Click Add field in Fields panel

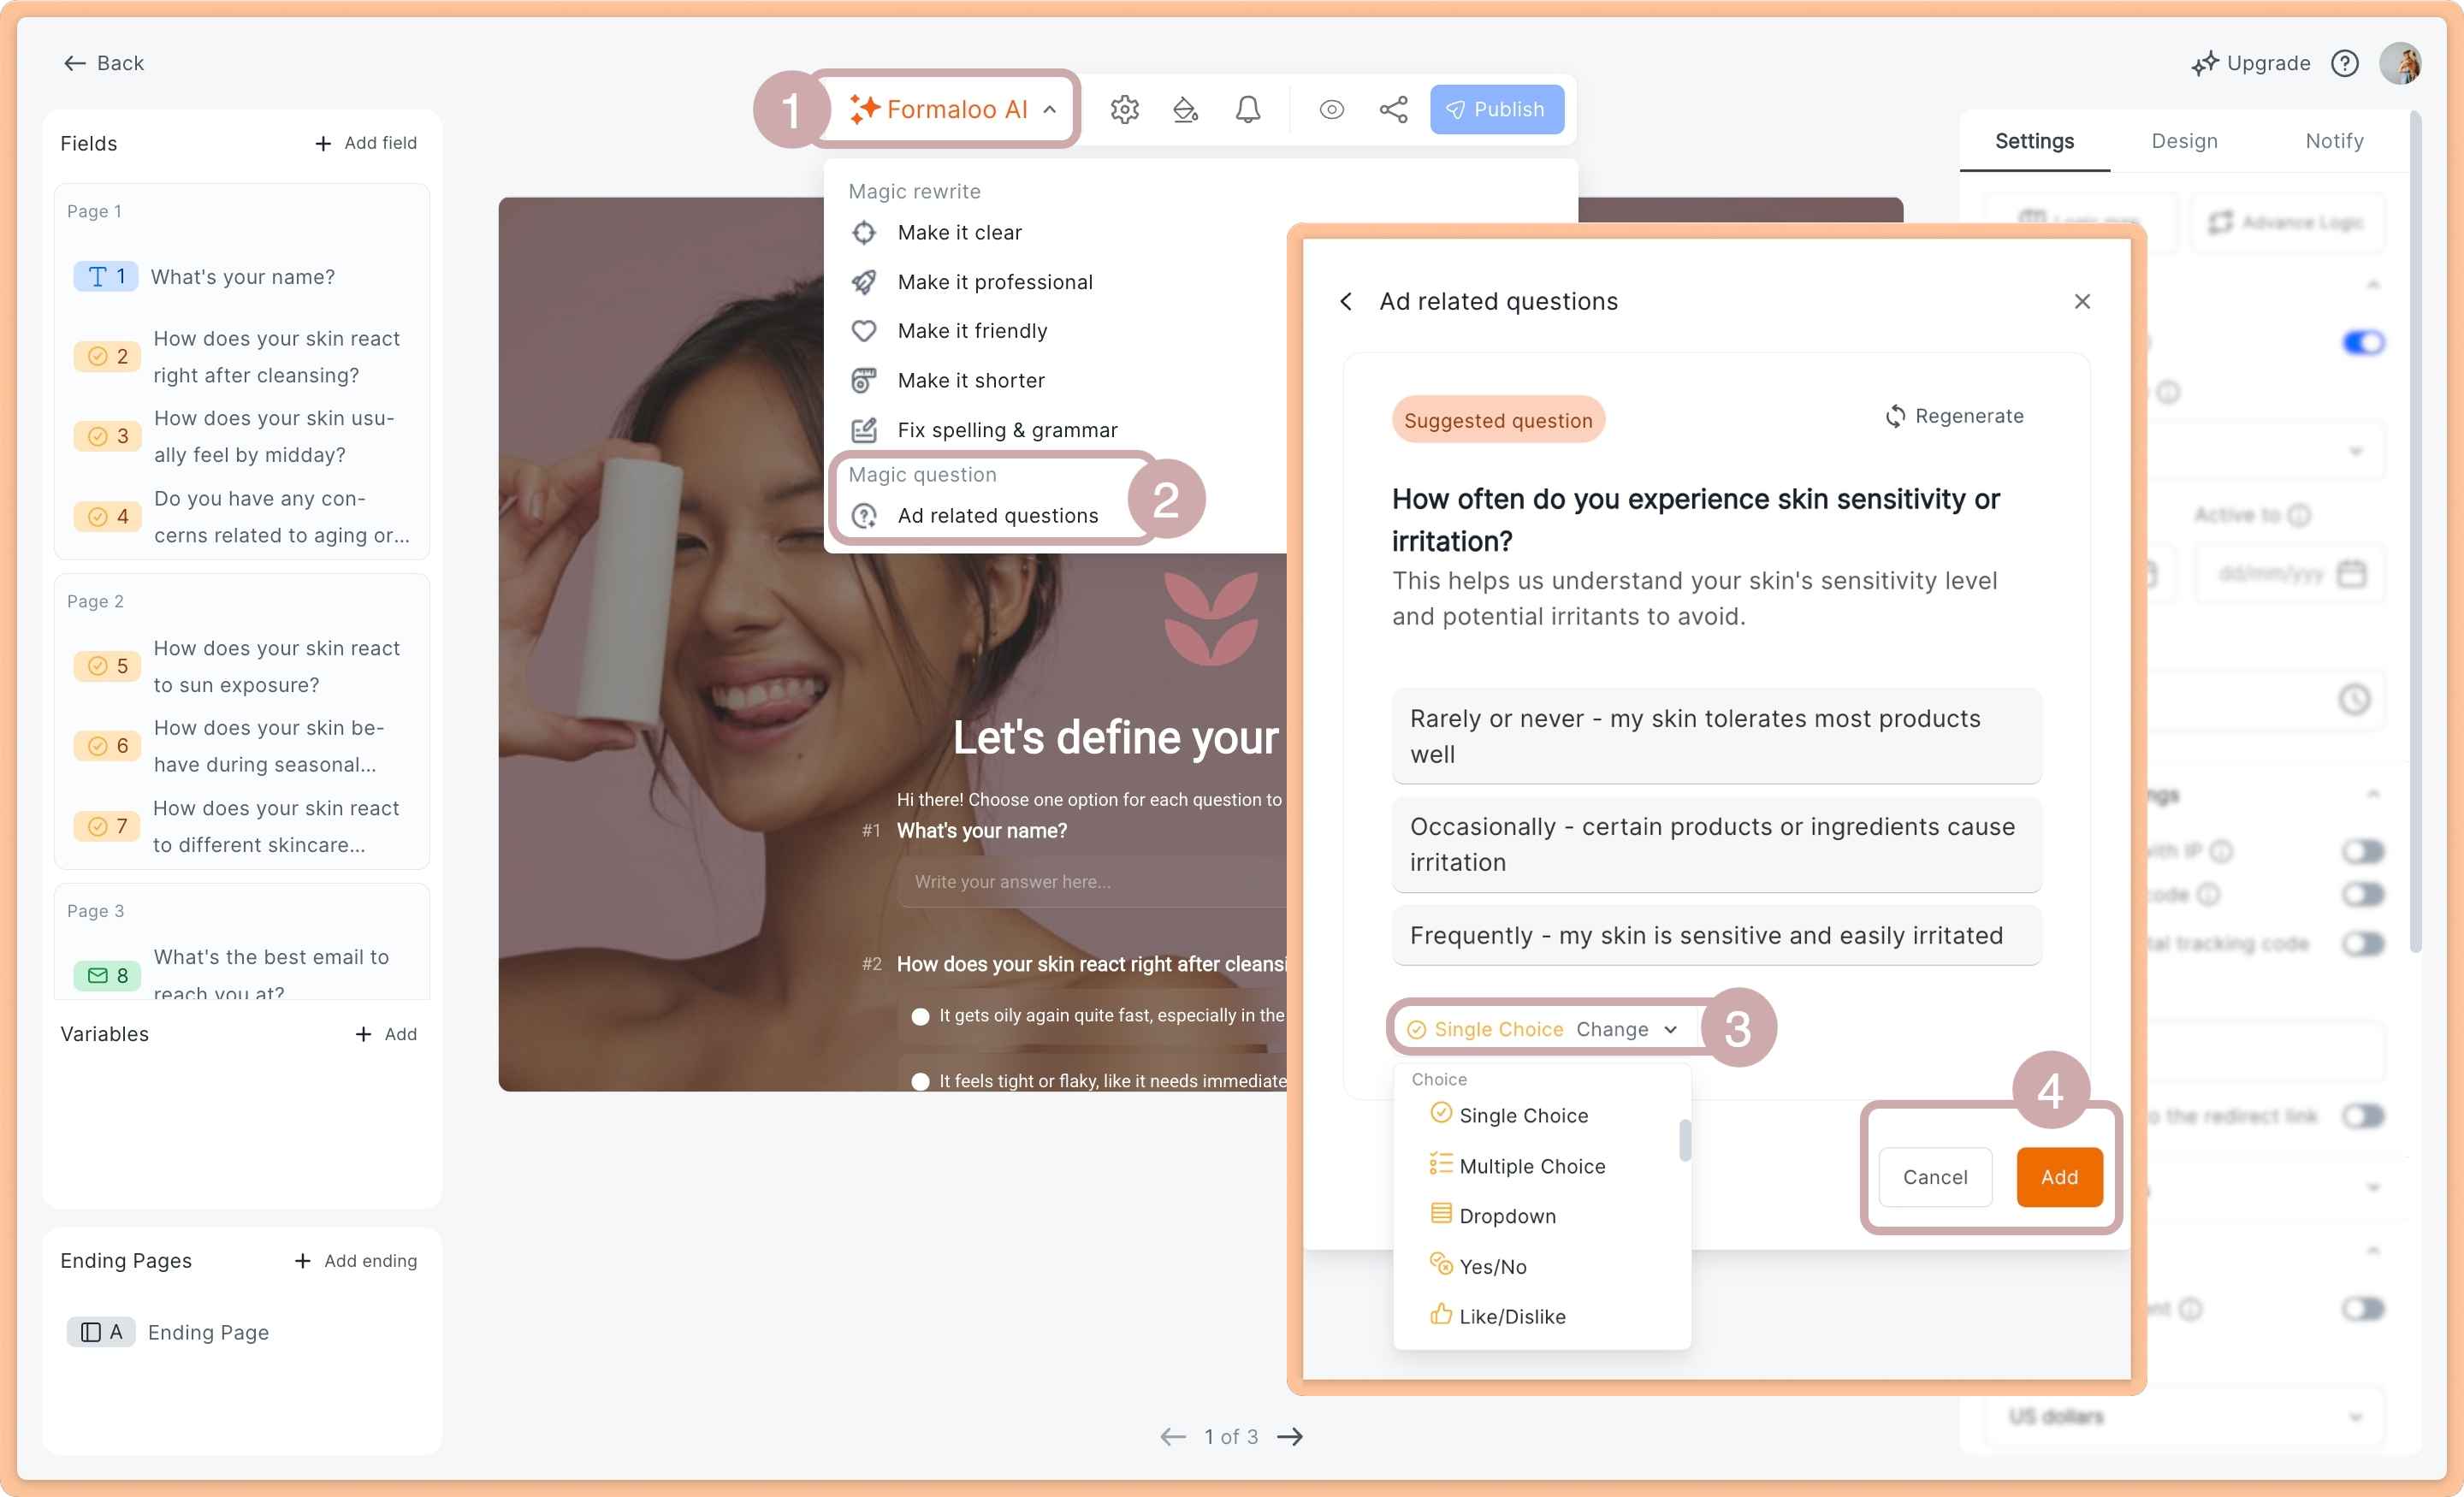[x=365, y=143]
